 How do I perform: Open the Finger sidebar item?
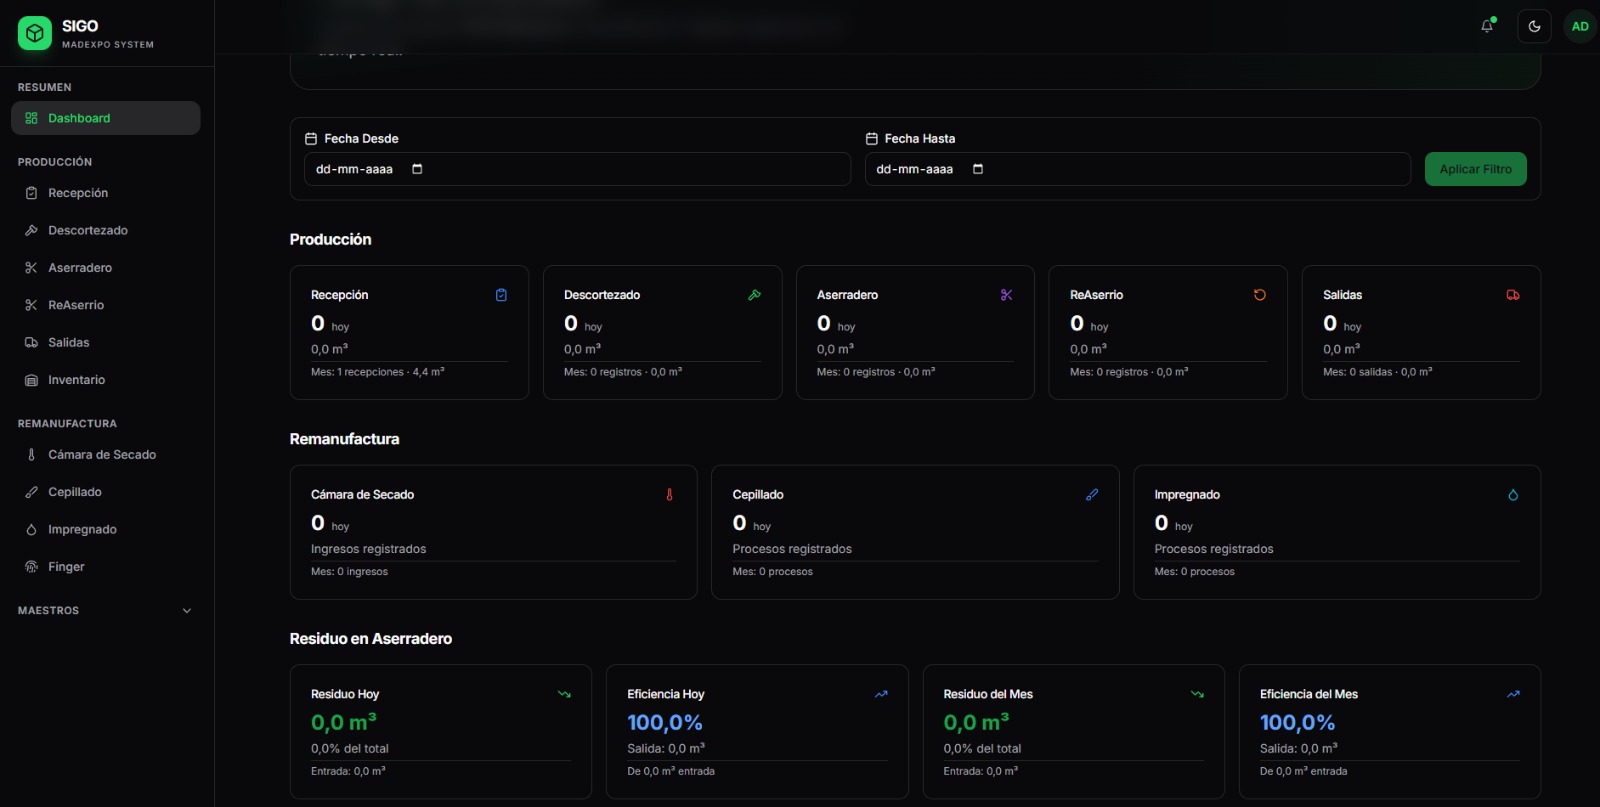(66, 567)
